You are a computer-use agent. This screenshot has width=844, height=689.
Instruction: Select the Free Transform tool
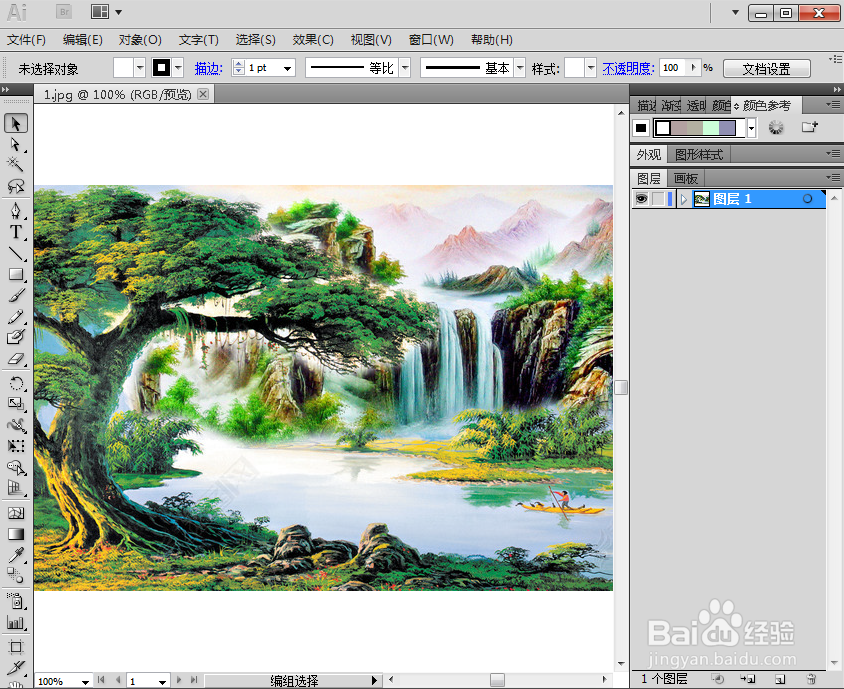point(16,446)
